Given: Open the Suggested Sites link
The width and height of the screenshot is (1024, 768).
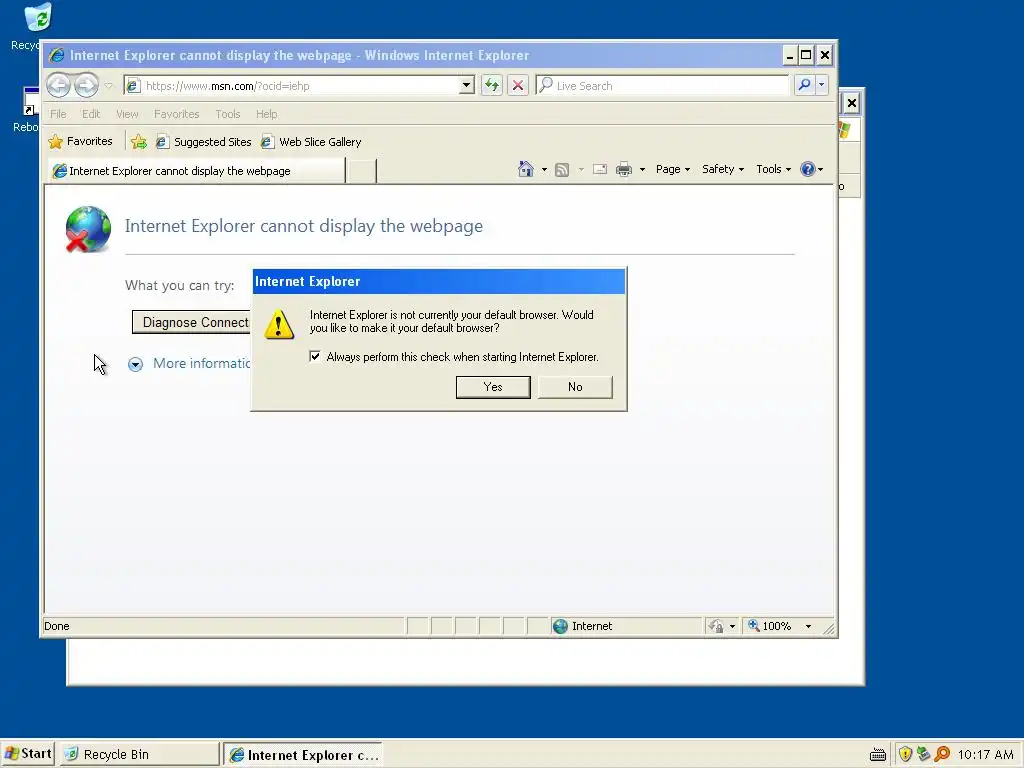Looking at the screenshot, I should click(204, 142).
